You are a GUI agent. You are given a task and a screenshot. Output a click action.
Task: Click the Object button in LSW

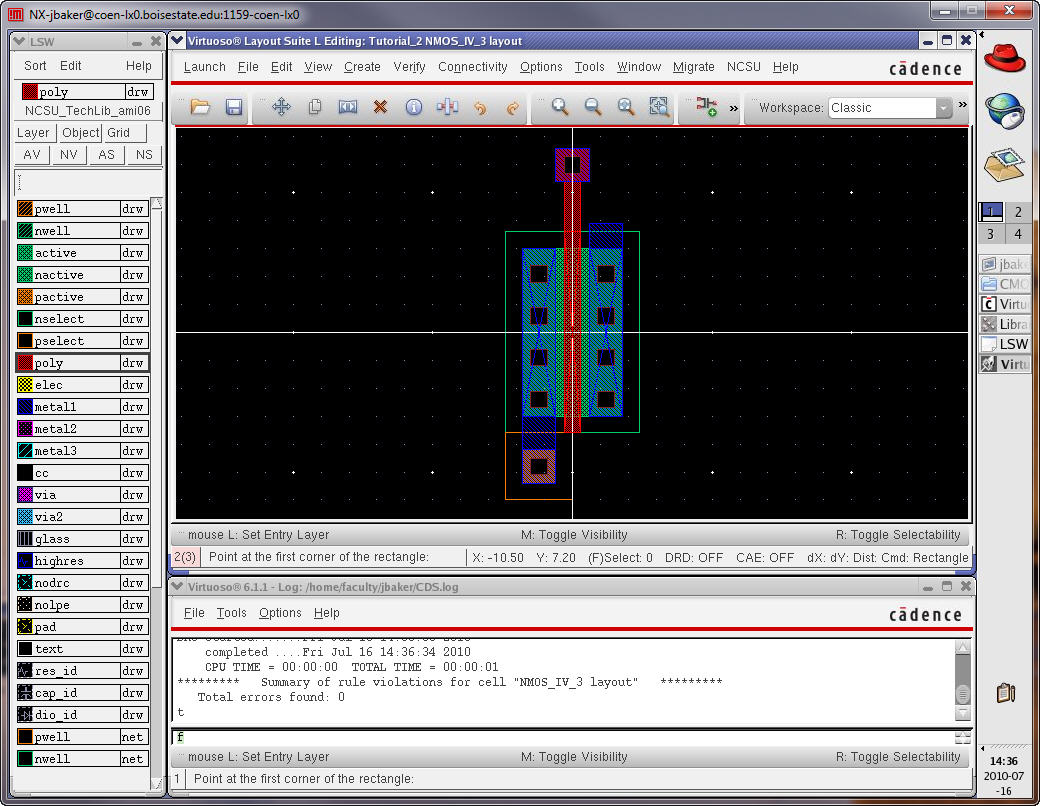coord(80,133)
